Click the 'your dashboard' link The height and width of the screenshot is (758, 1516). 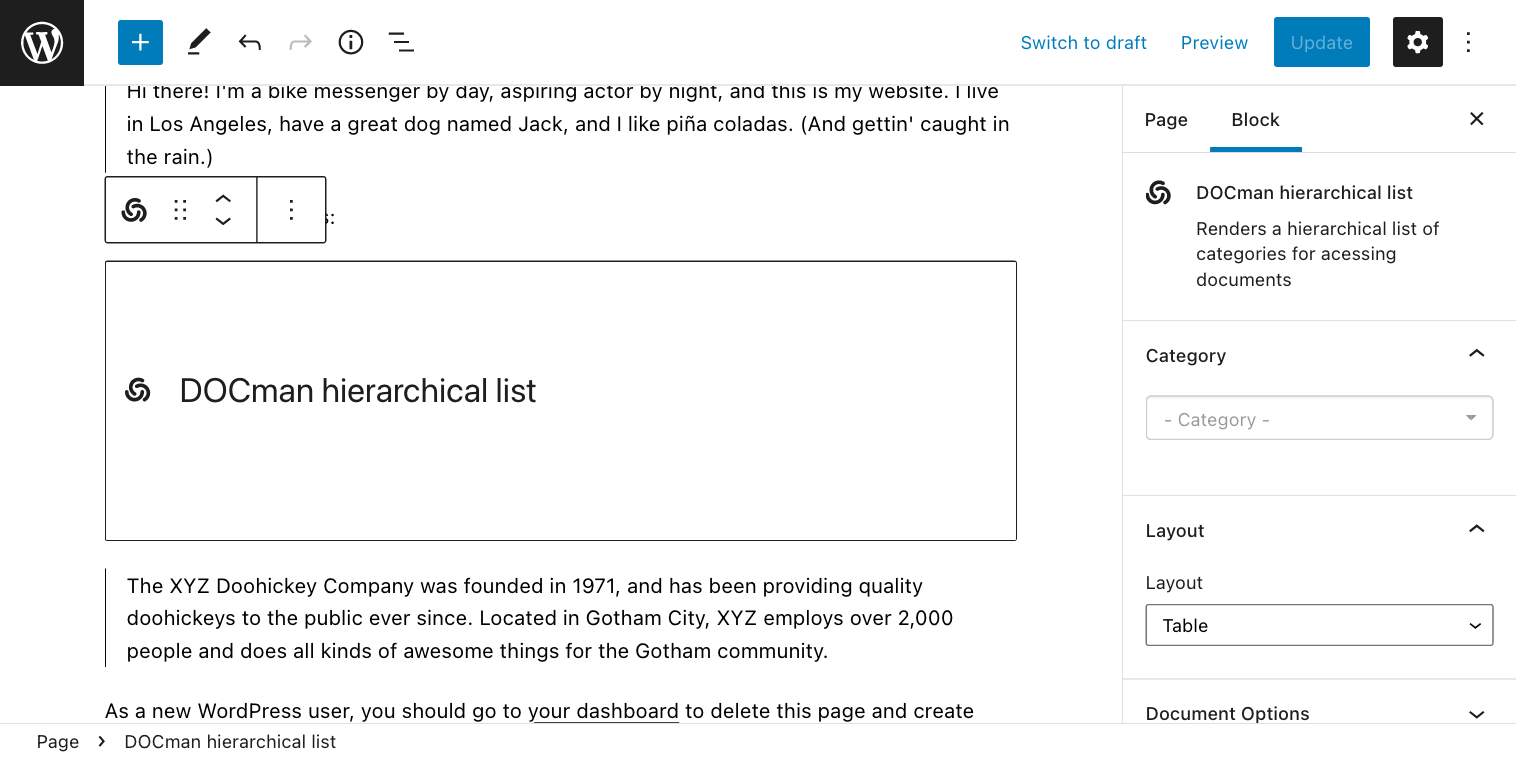603,711
